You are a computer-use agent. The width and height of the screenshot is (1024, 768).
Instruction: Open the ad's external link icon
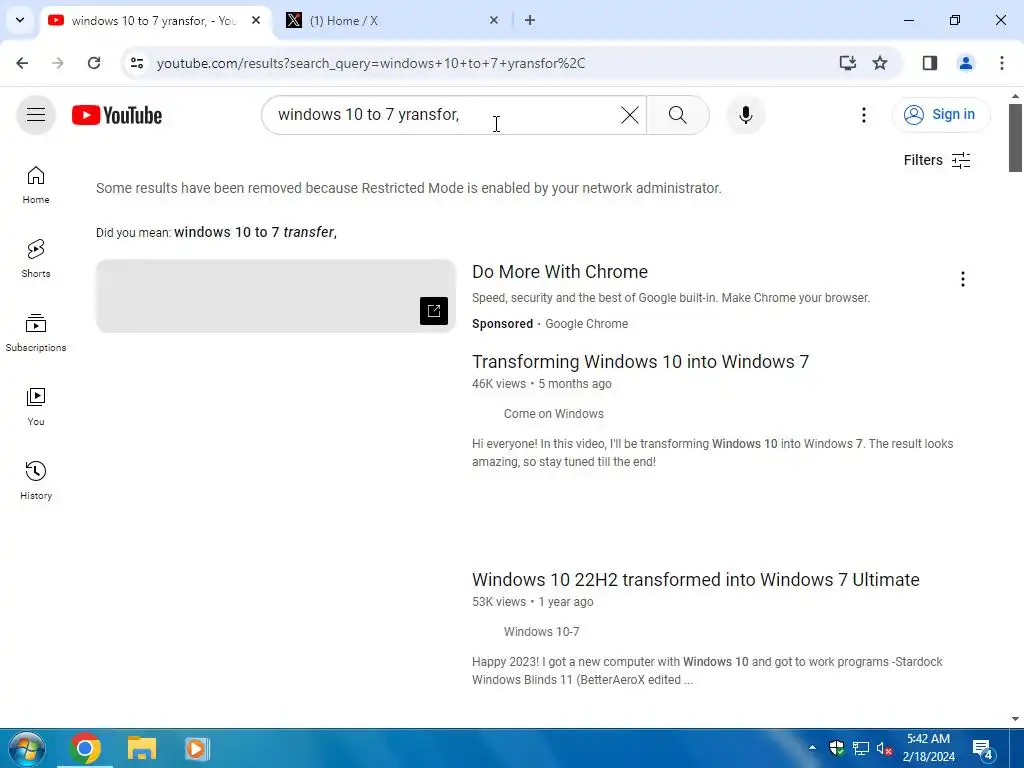(x=434, y=311)
